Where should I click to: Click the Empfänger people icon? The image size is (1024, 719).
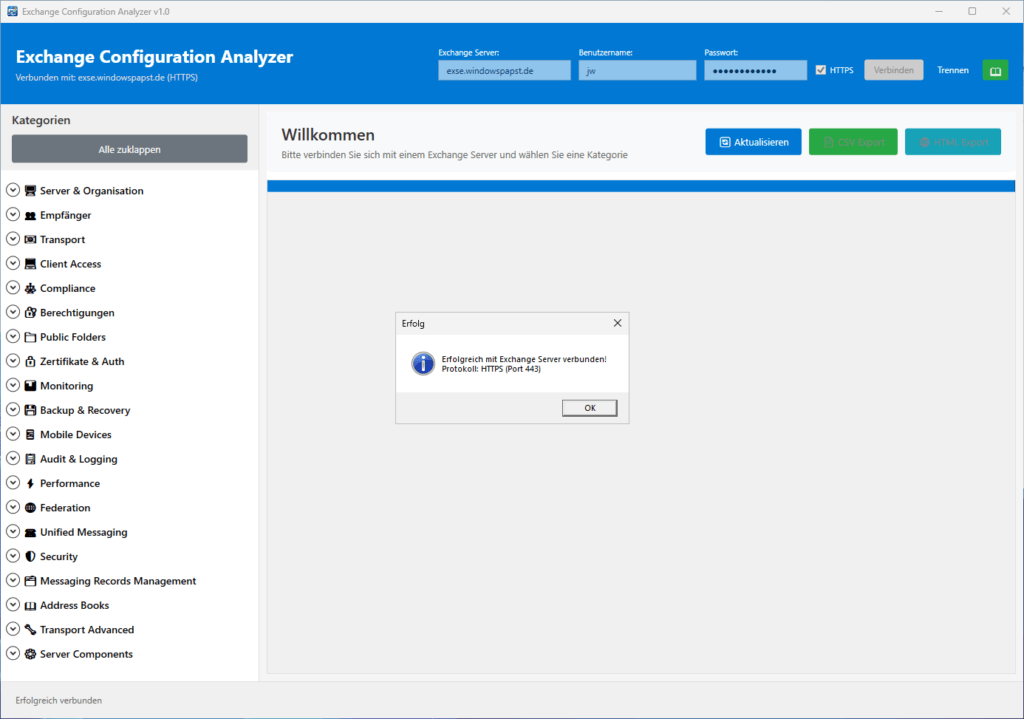(28, 215)
